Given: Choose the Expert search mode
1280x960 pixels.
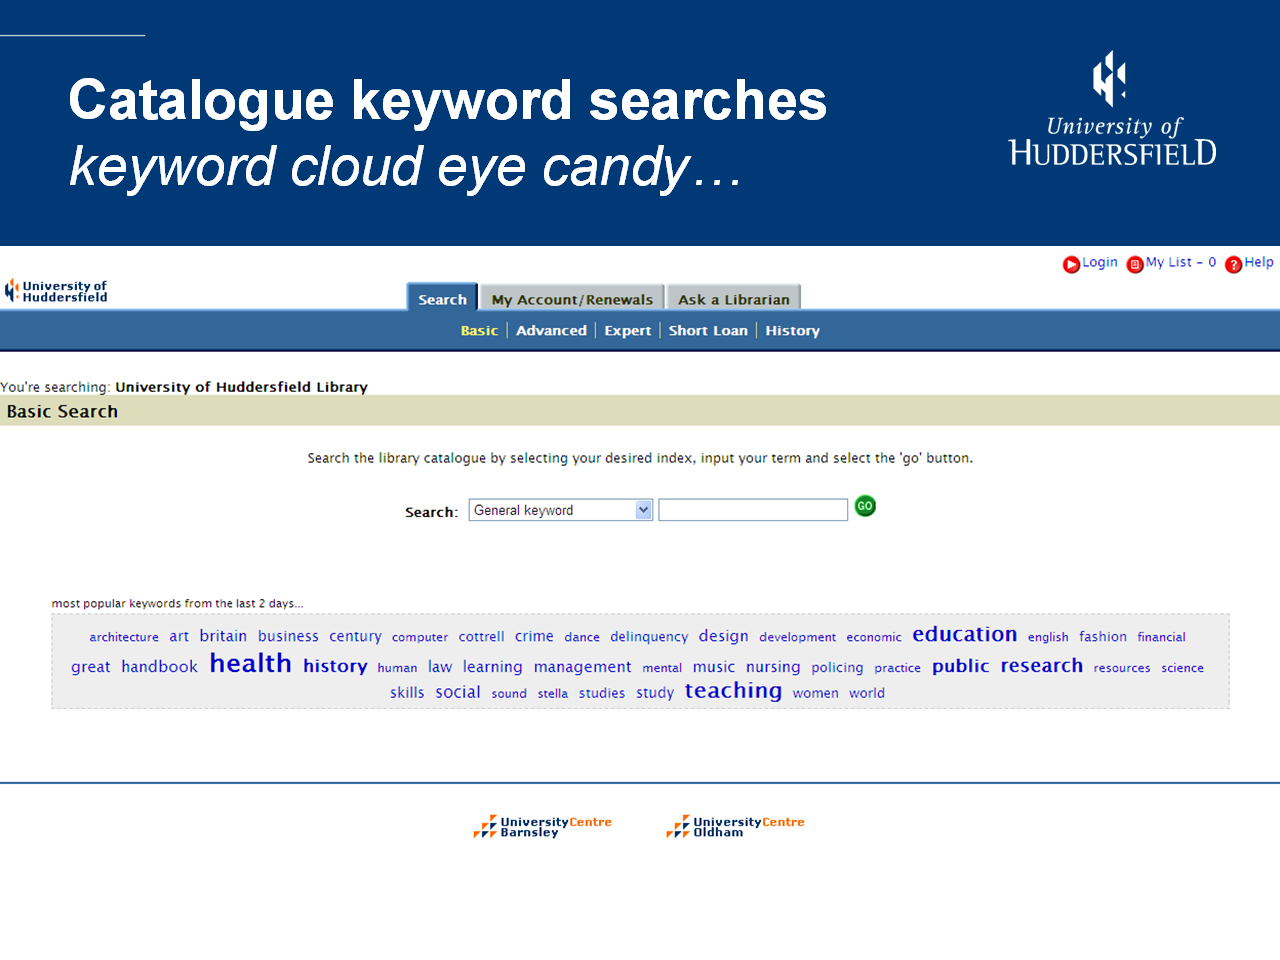Looking at the screenshot, I should (x=627, y=331).
